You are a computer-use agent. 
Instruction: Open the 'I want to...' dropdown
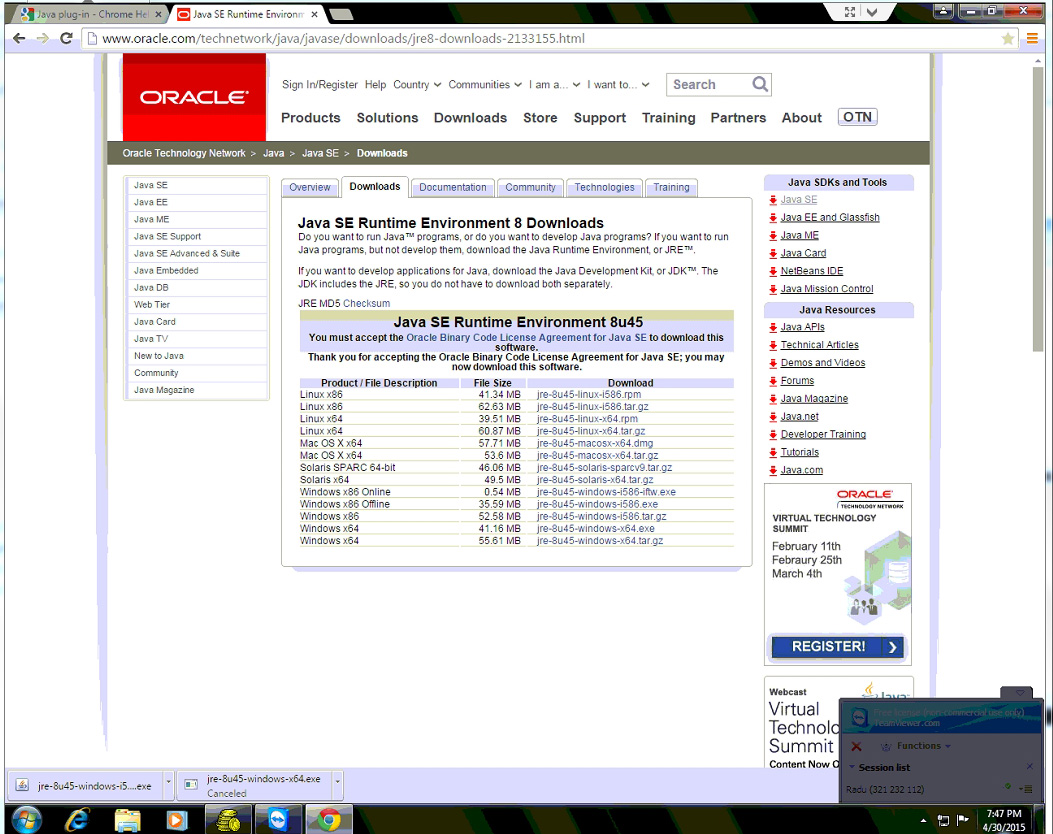pyautogui.click(x=619, y=85)
